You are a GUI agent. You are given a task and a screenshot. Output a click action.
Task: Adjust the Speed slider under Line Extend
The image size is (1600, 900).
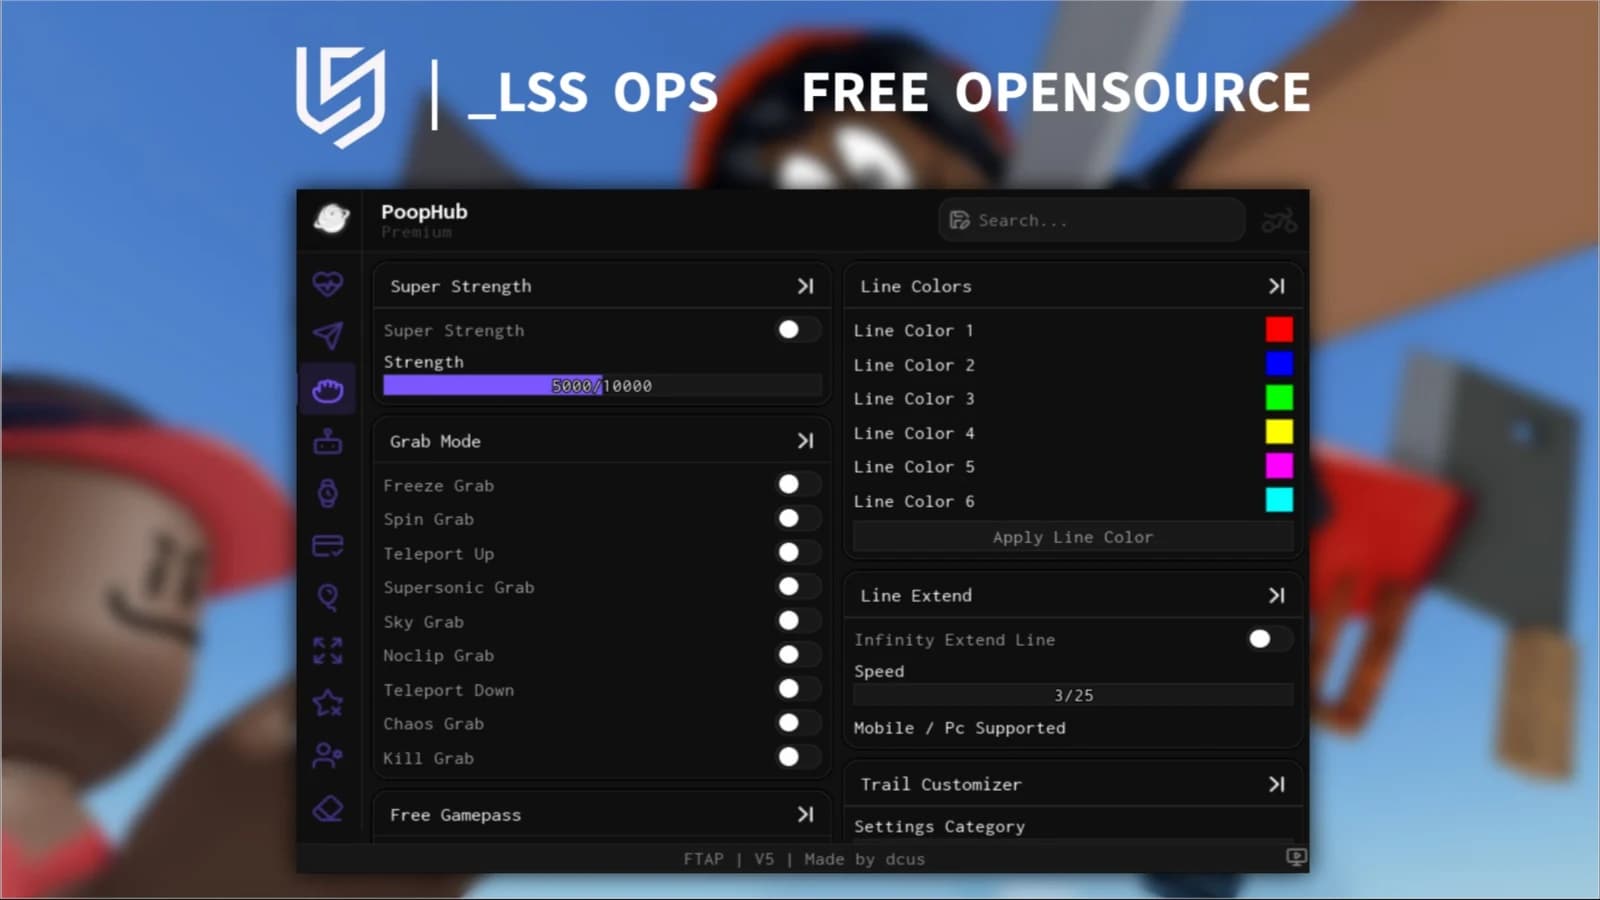click(1073, 695)
